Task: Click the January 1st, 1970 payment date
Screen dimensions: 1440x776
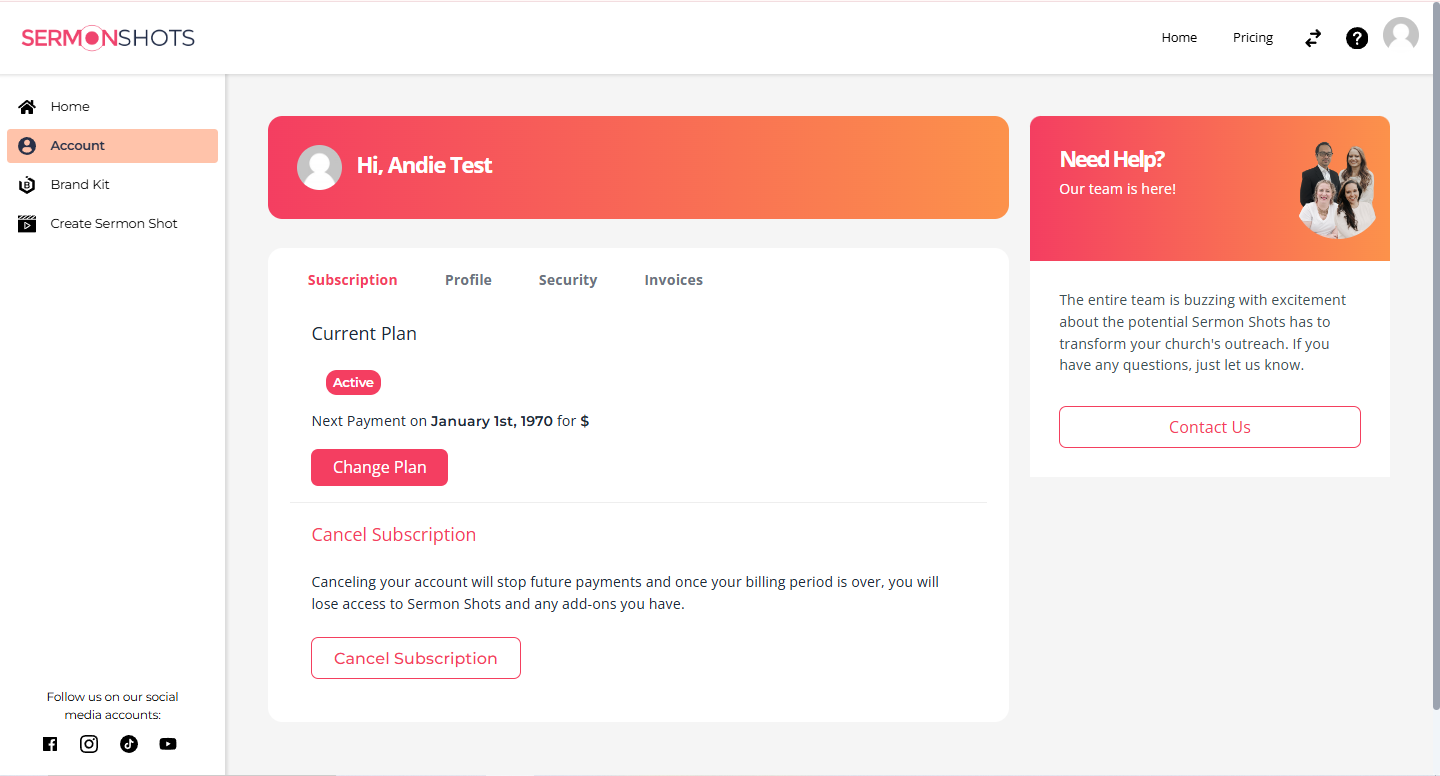Action: (x=492, y=421)
